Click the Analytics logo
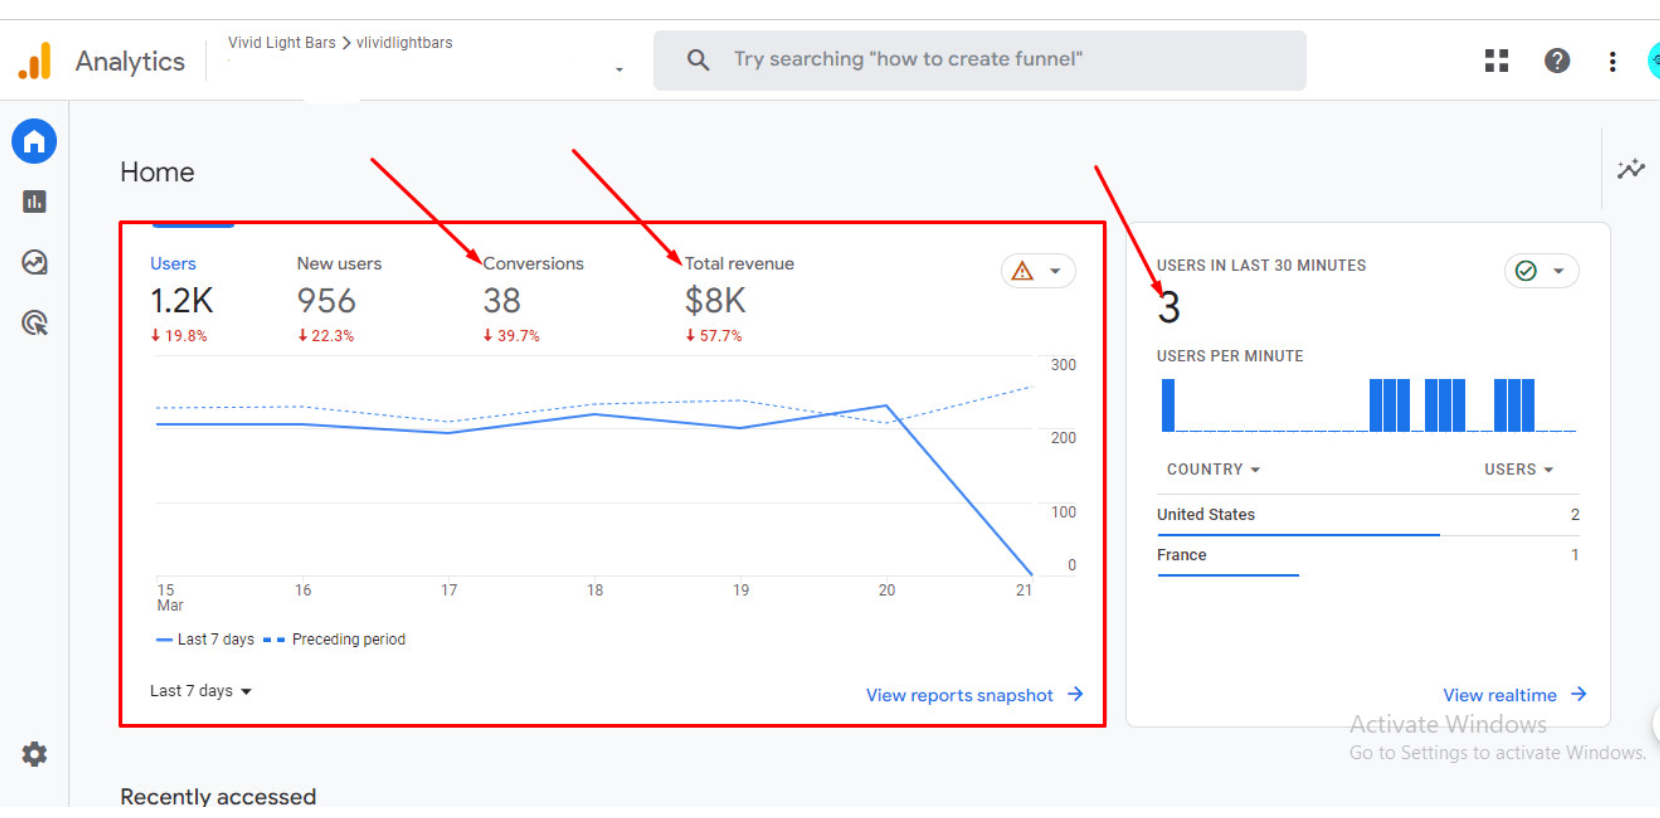The image size is (1660, 818). [36, 61]
